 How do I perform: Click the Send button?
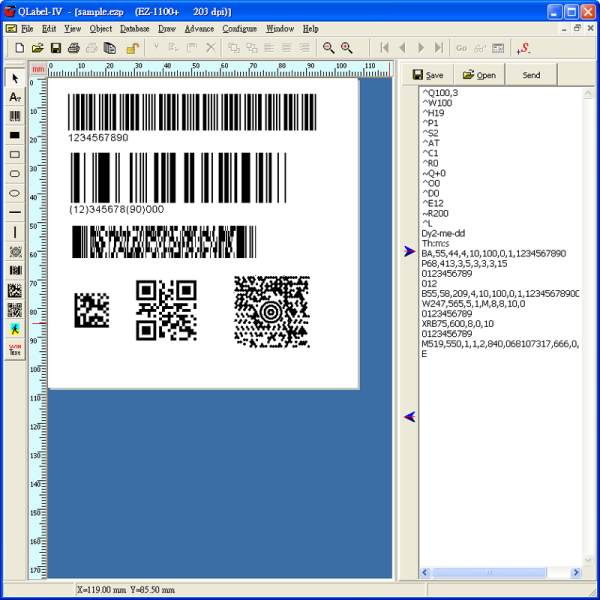click(x=531, y=75)
